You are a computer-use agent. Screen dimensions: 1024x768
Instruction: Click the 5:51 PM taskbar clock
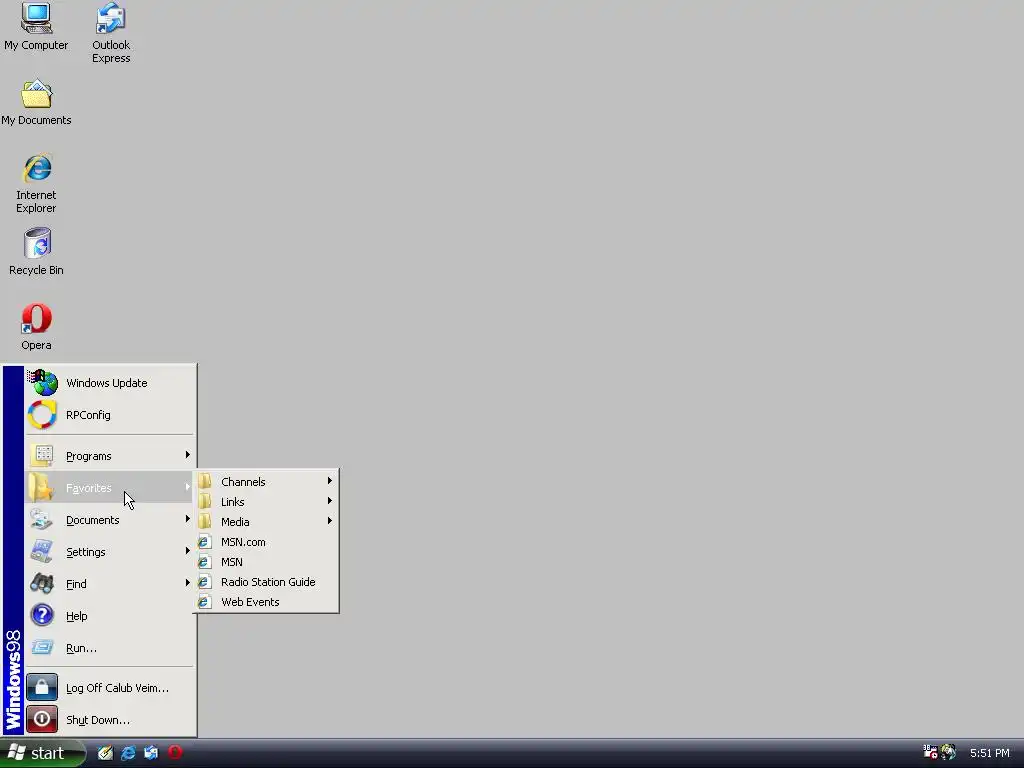(989, 753)
